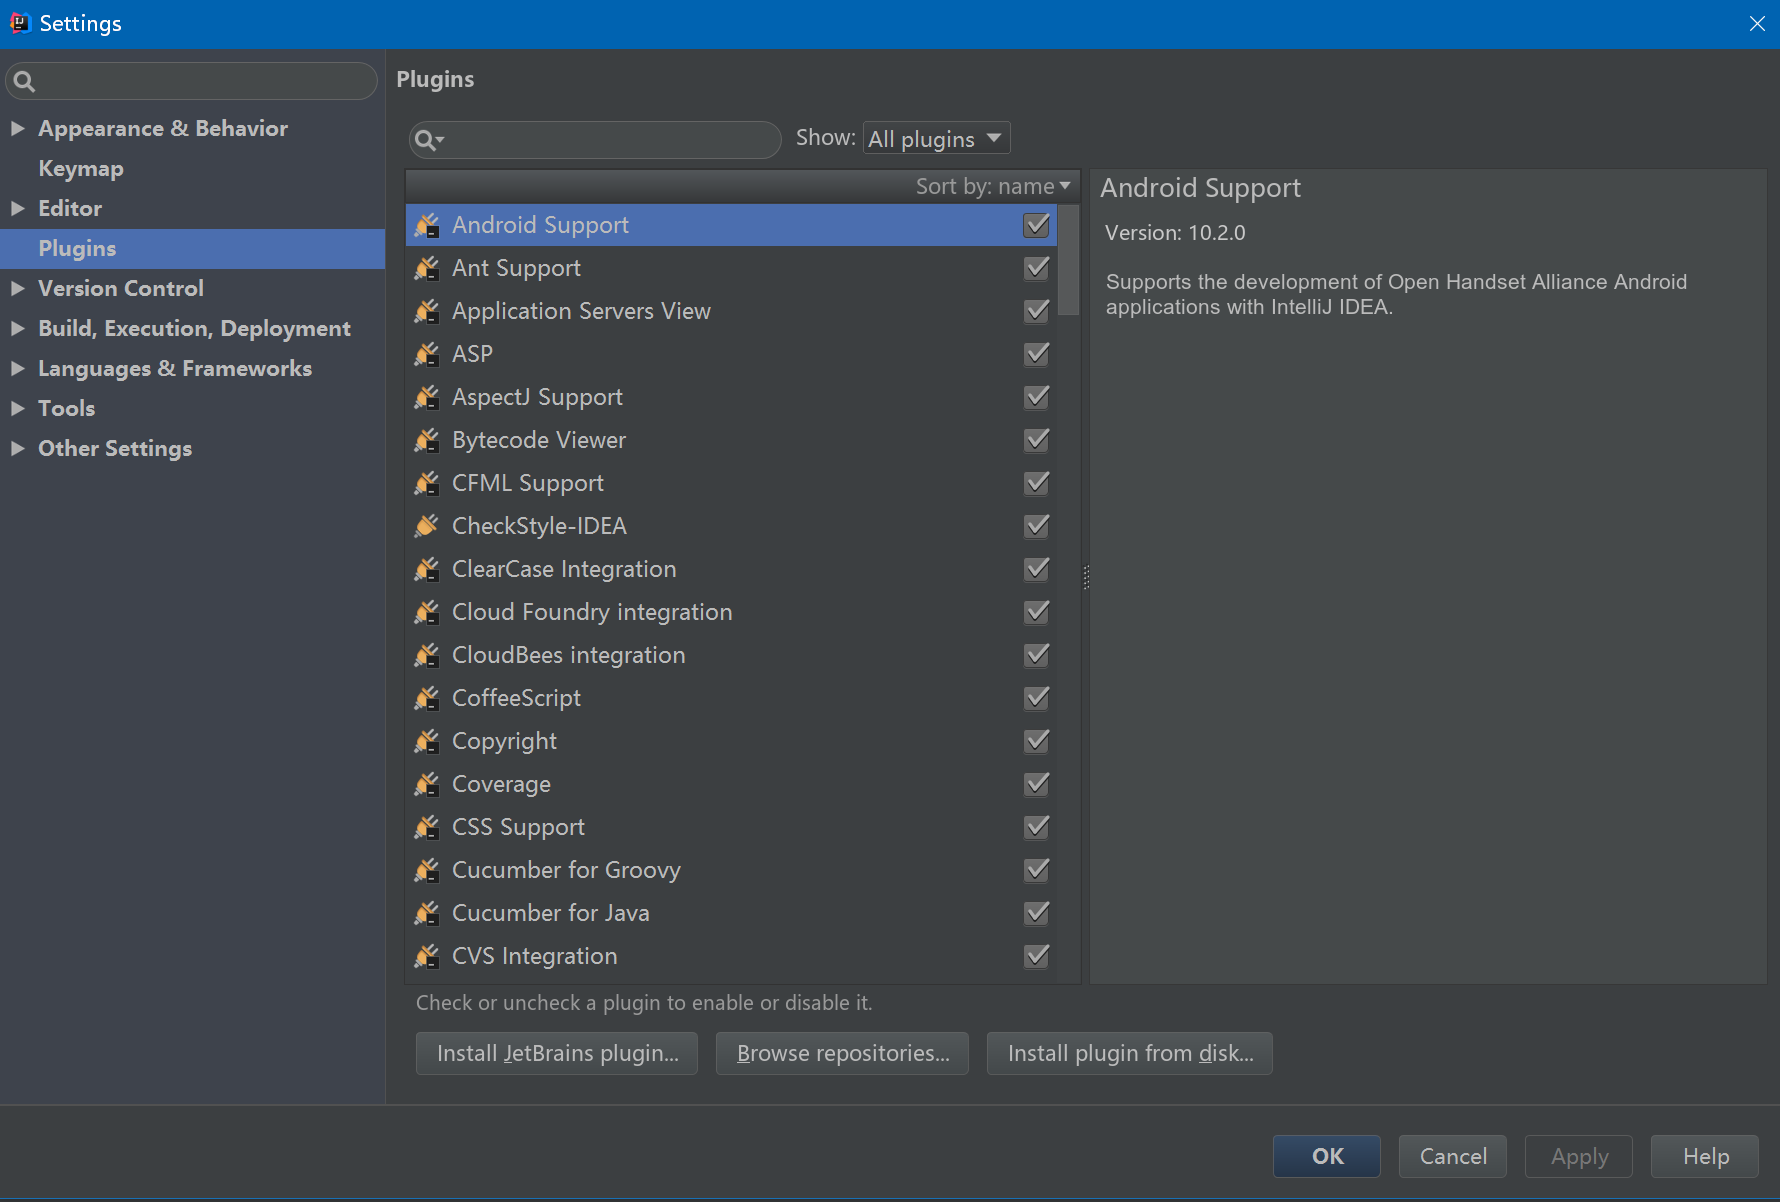Click the Cancel button
The height and width of the screenshot is (1202, 1780).
tap(1453, 1157)
